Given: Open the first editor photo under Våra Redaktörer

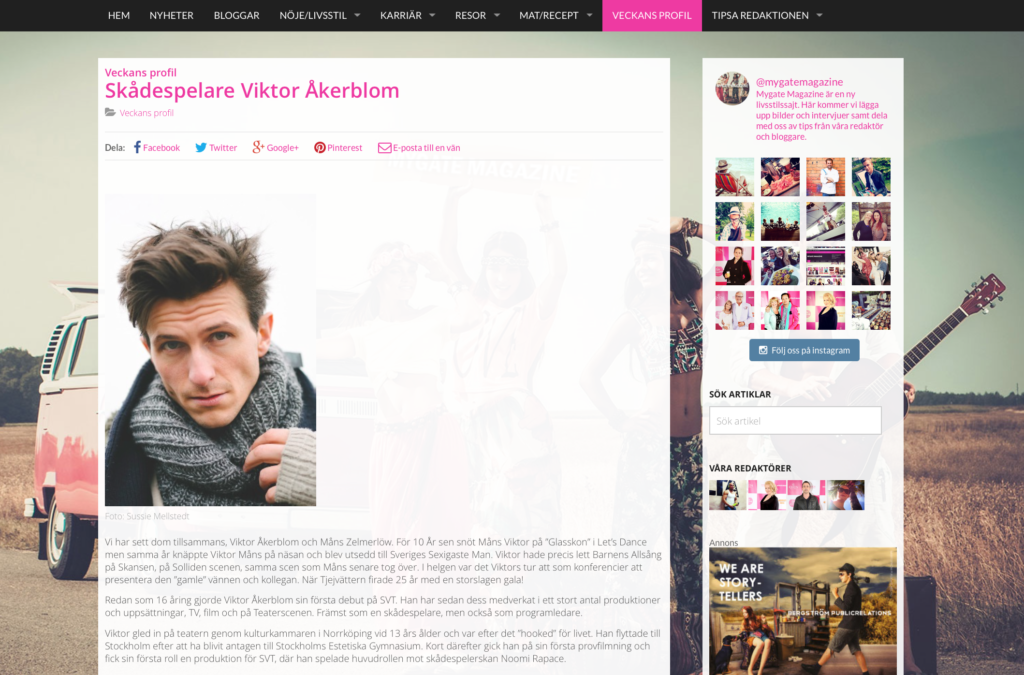Looking at the screenshot, I should 728,495.
